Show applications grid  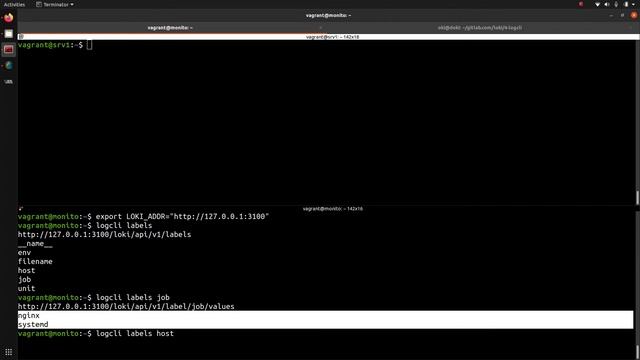(9, 352)
